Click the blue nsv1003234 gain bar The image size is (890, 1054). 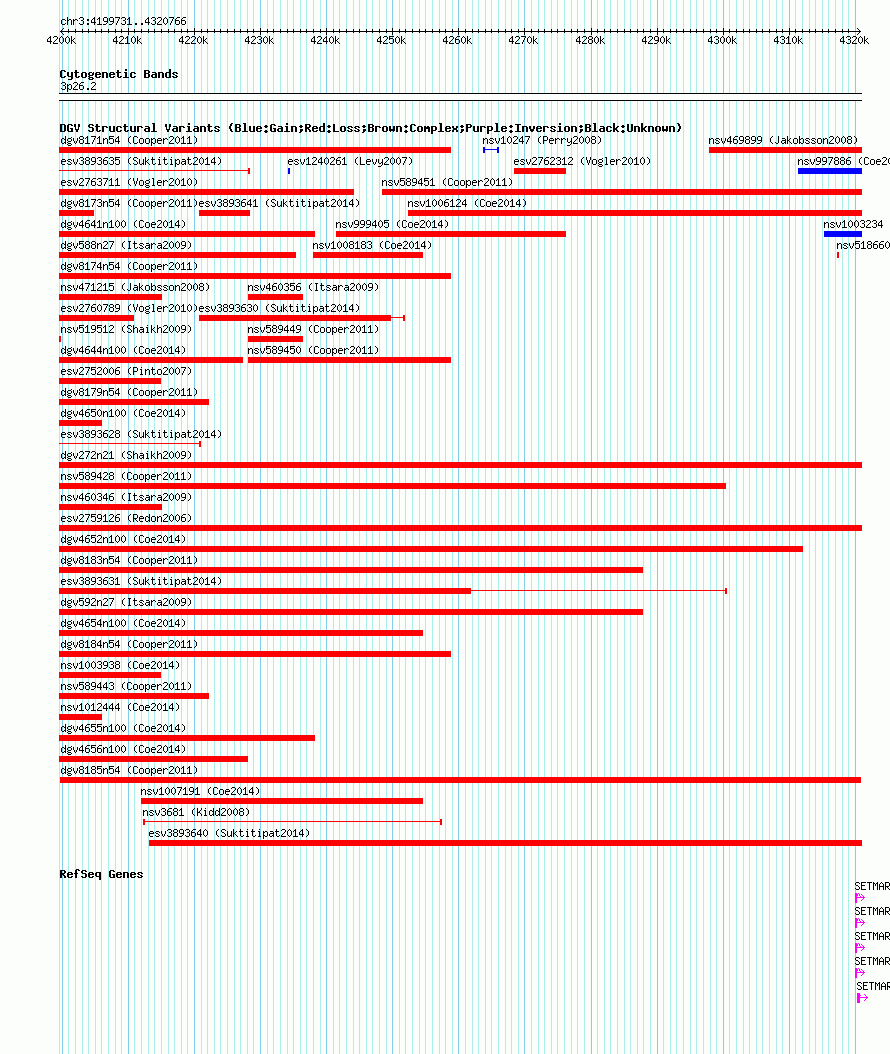coord(843,234)
